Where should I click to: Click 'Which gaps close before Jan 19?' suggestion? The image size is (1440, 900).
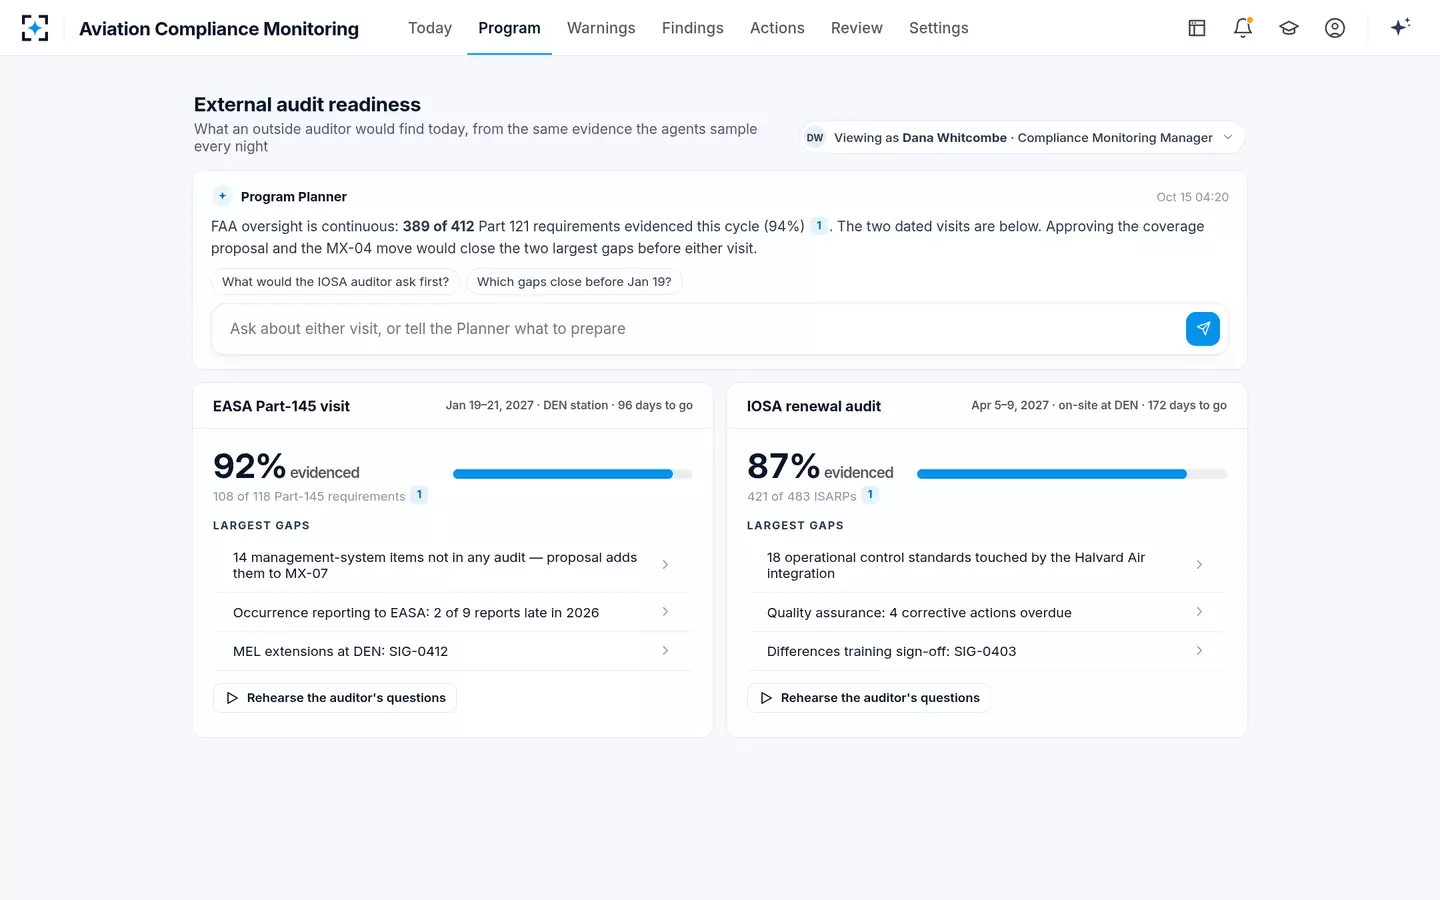pyautogui.click(x=574, y=282)
